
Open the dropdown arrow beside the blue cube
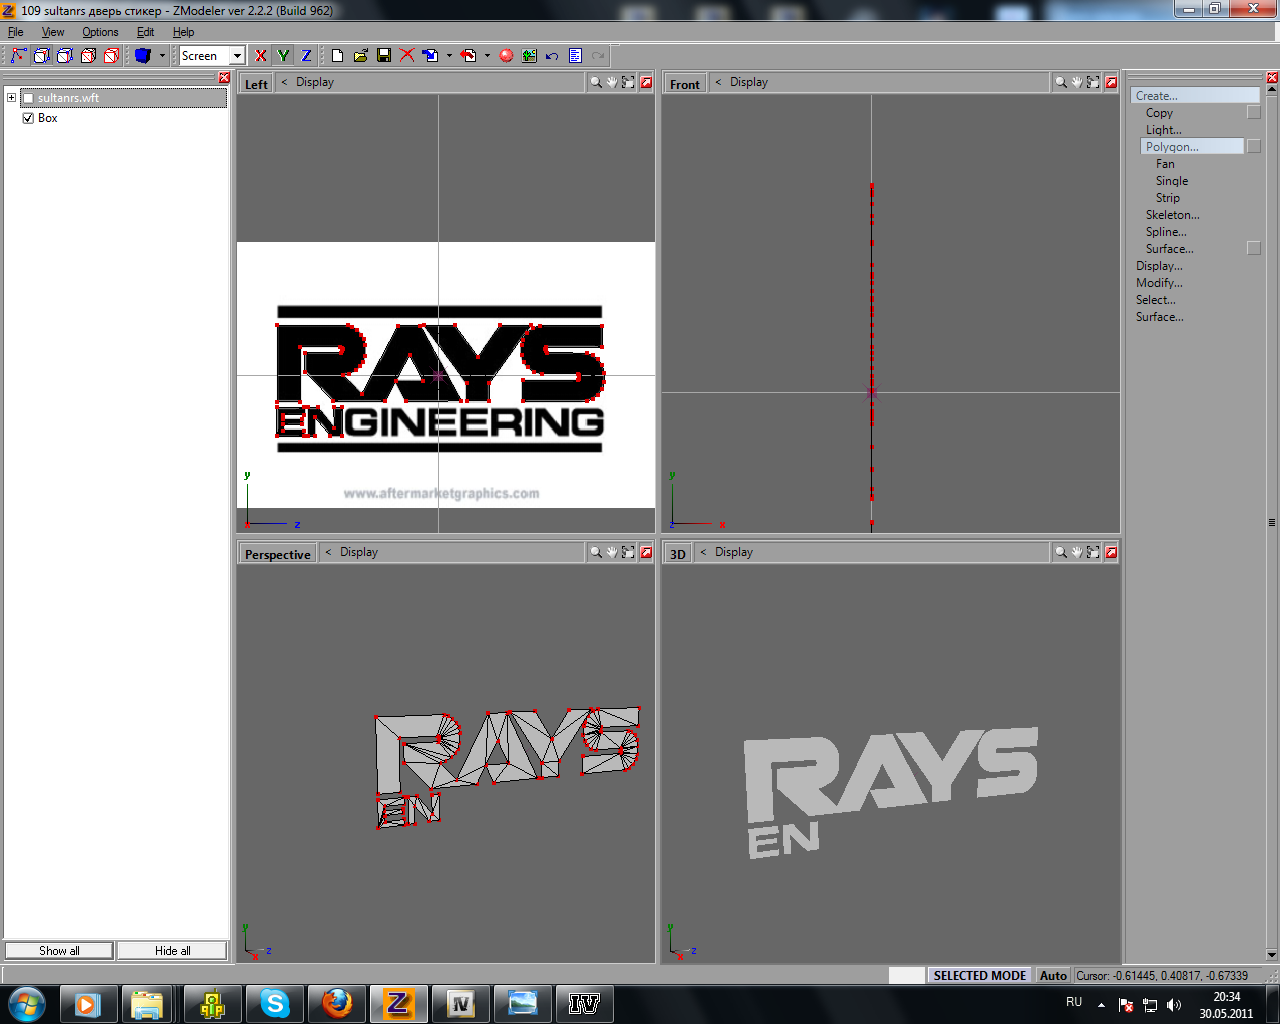(162, 56)
